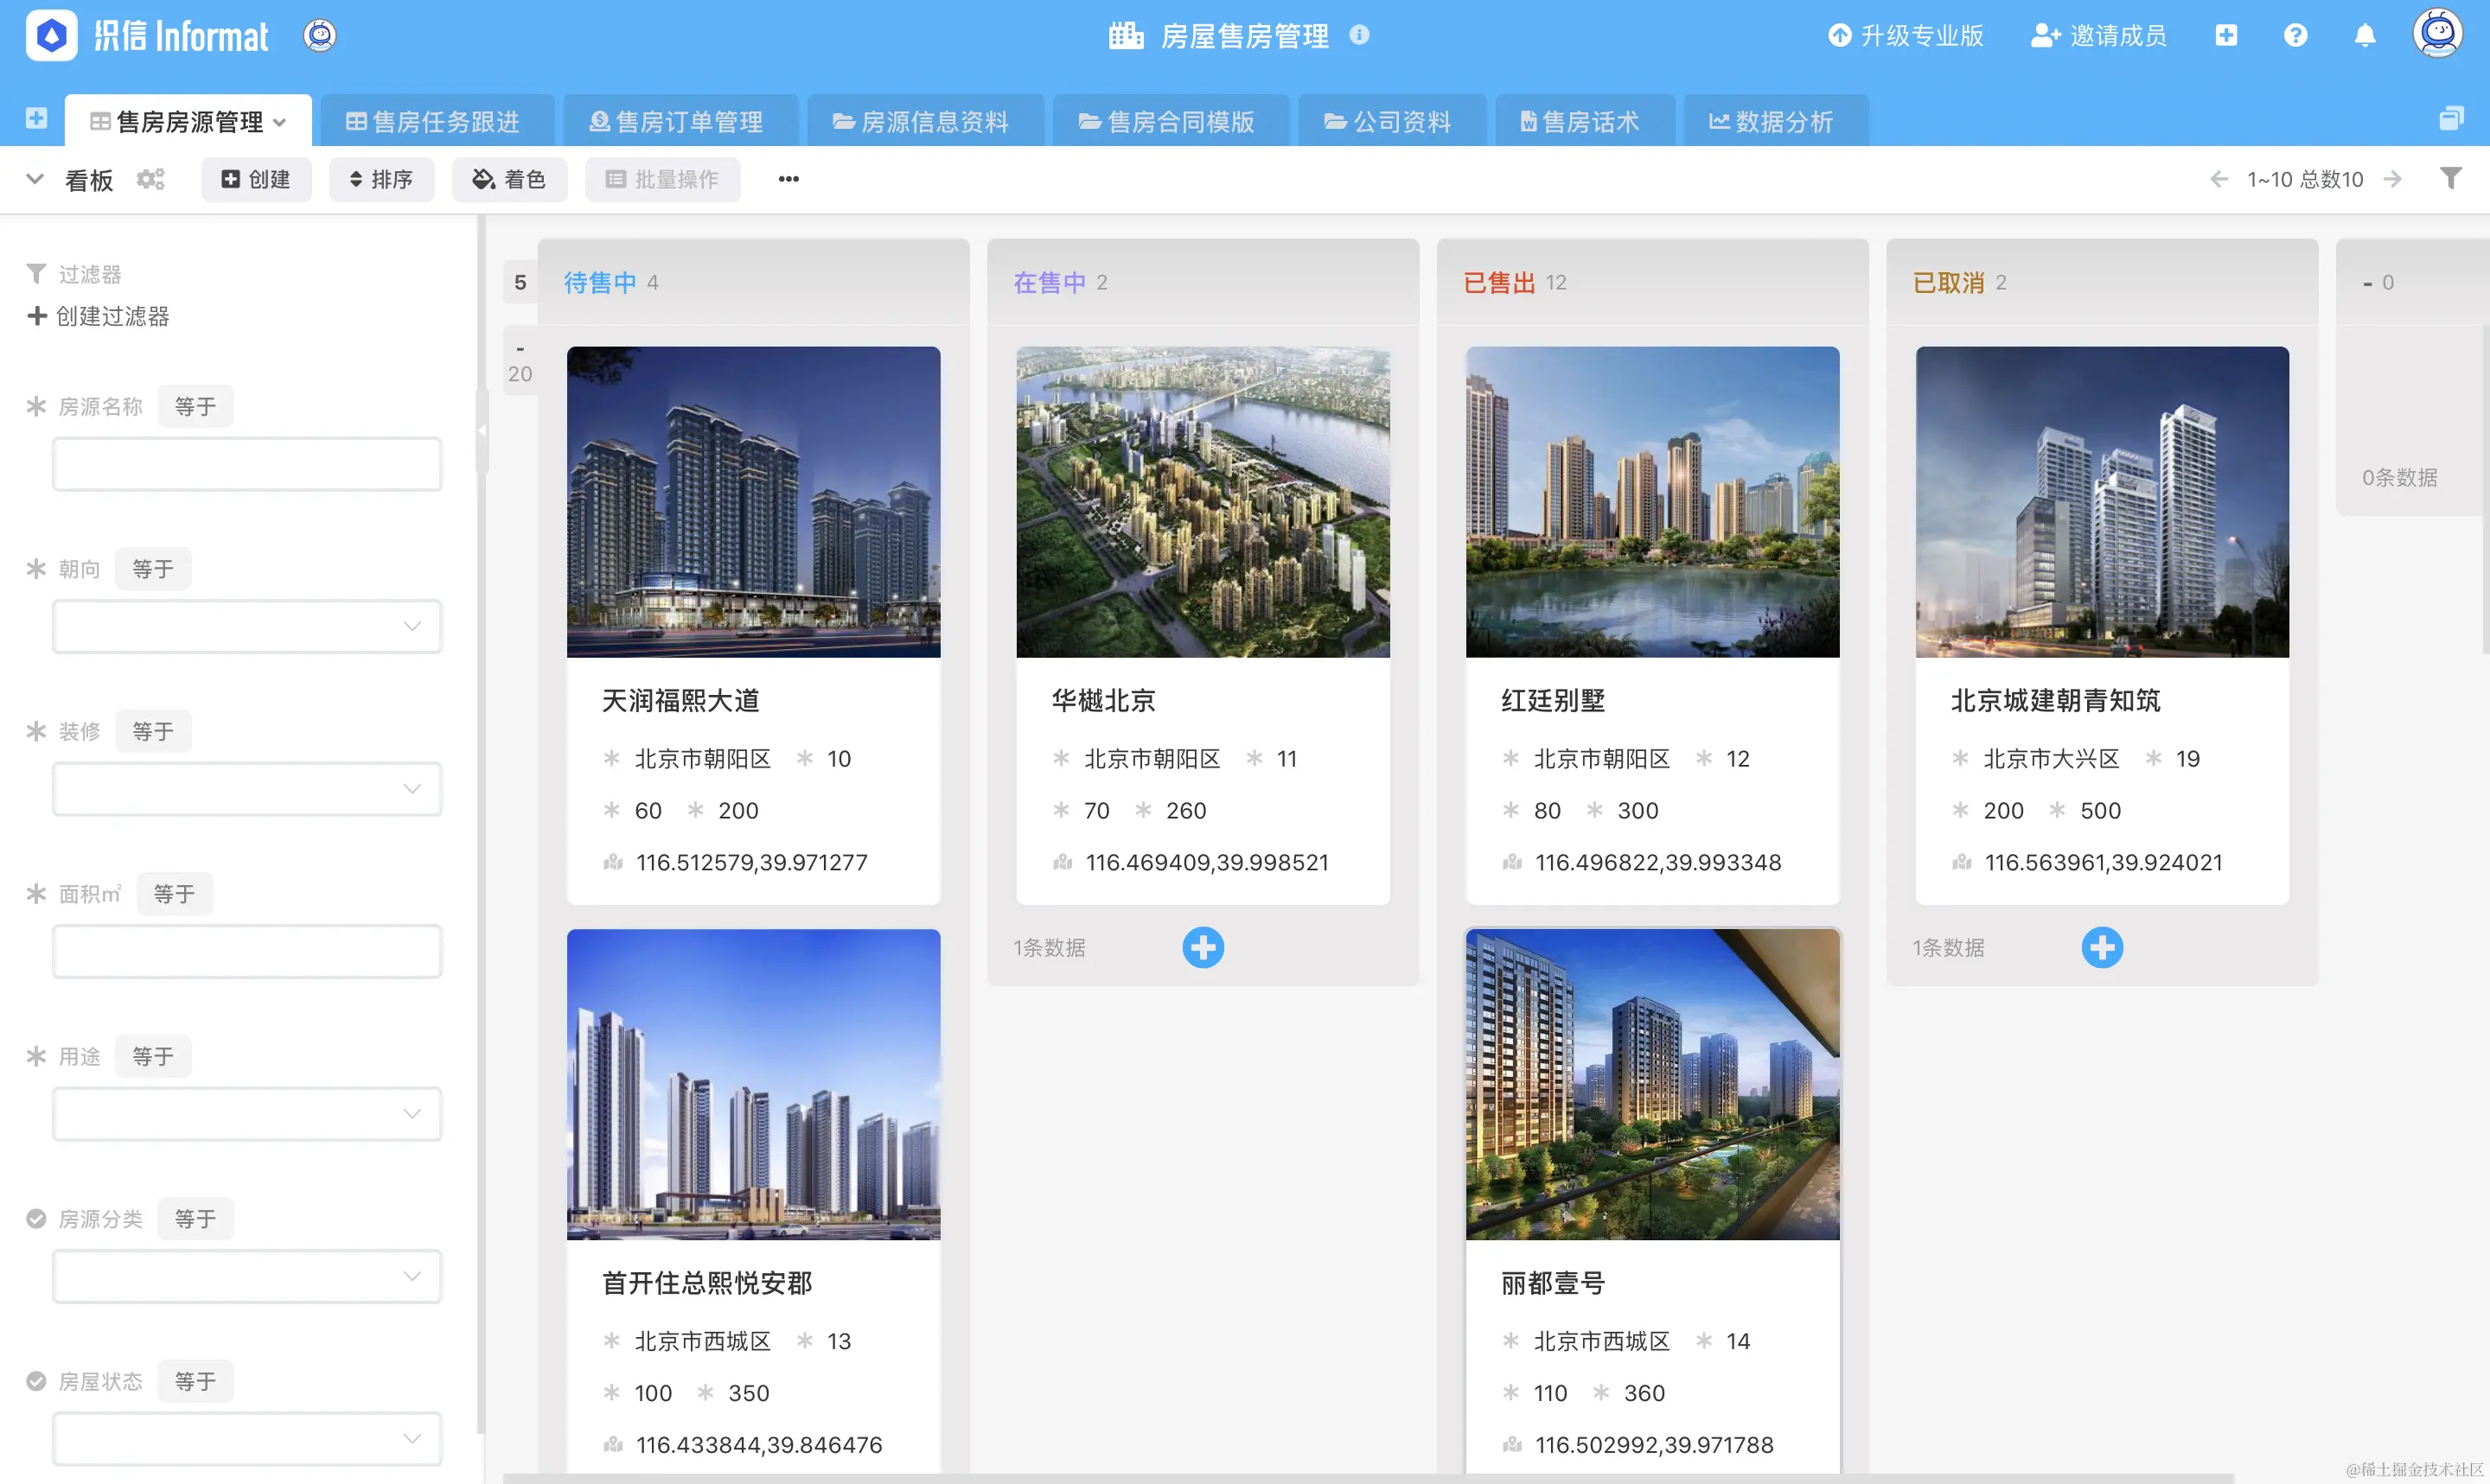Click the blue plus under 在售中 column
The height and width of the screenshot is (1484, 2490).
point(1203,947)
